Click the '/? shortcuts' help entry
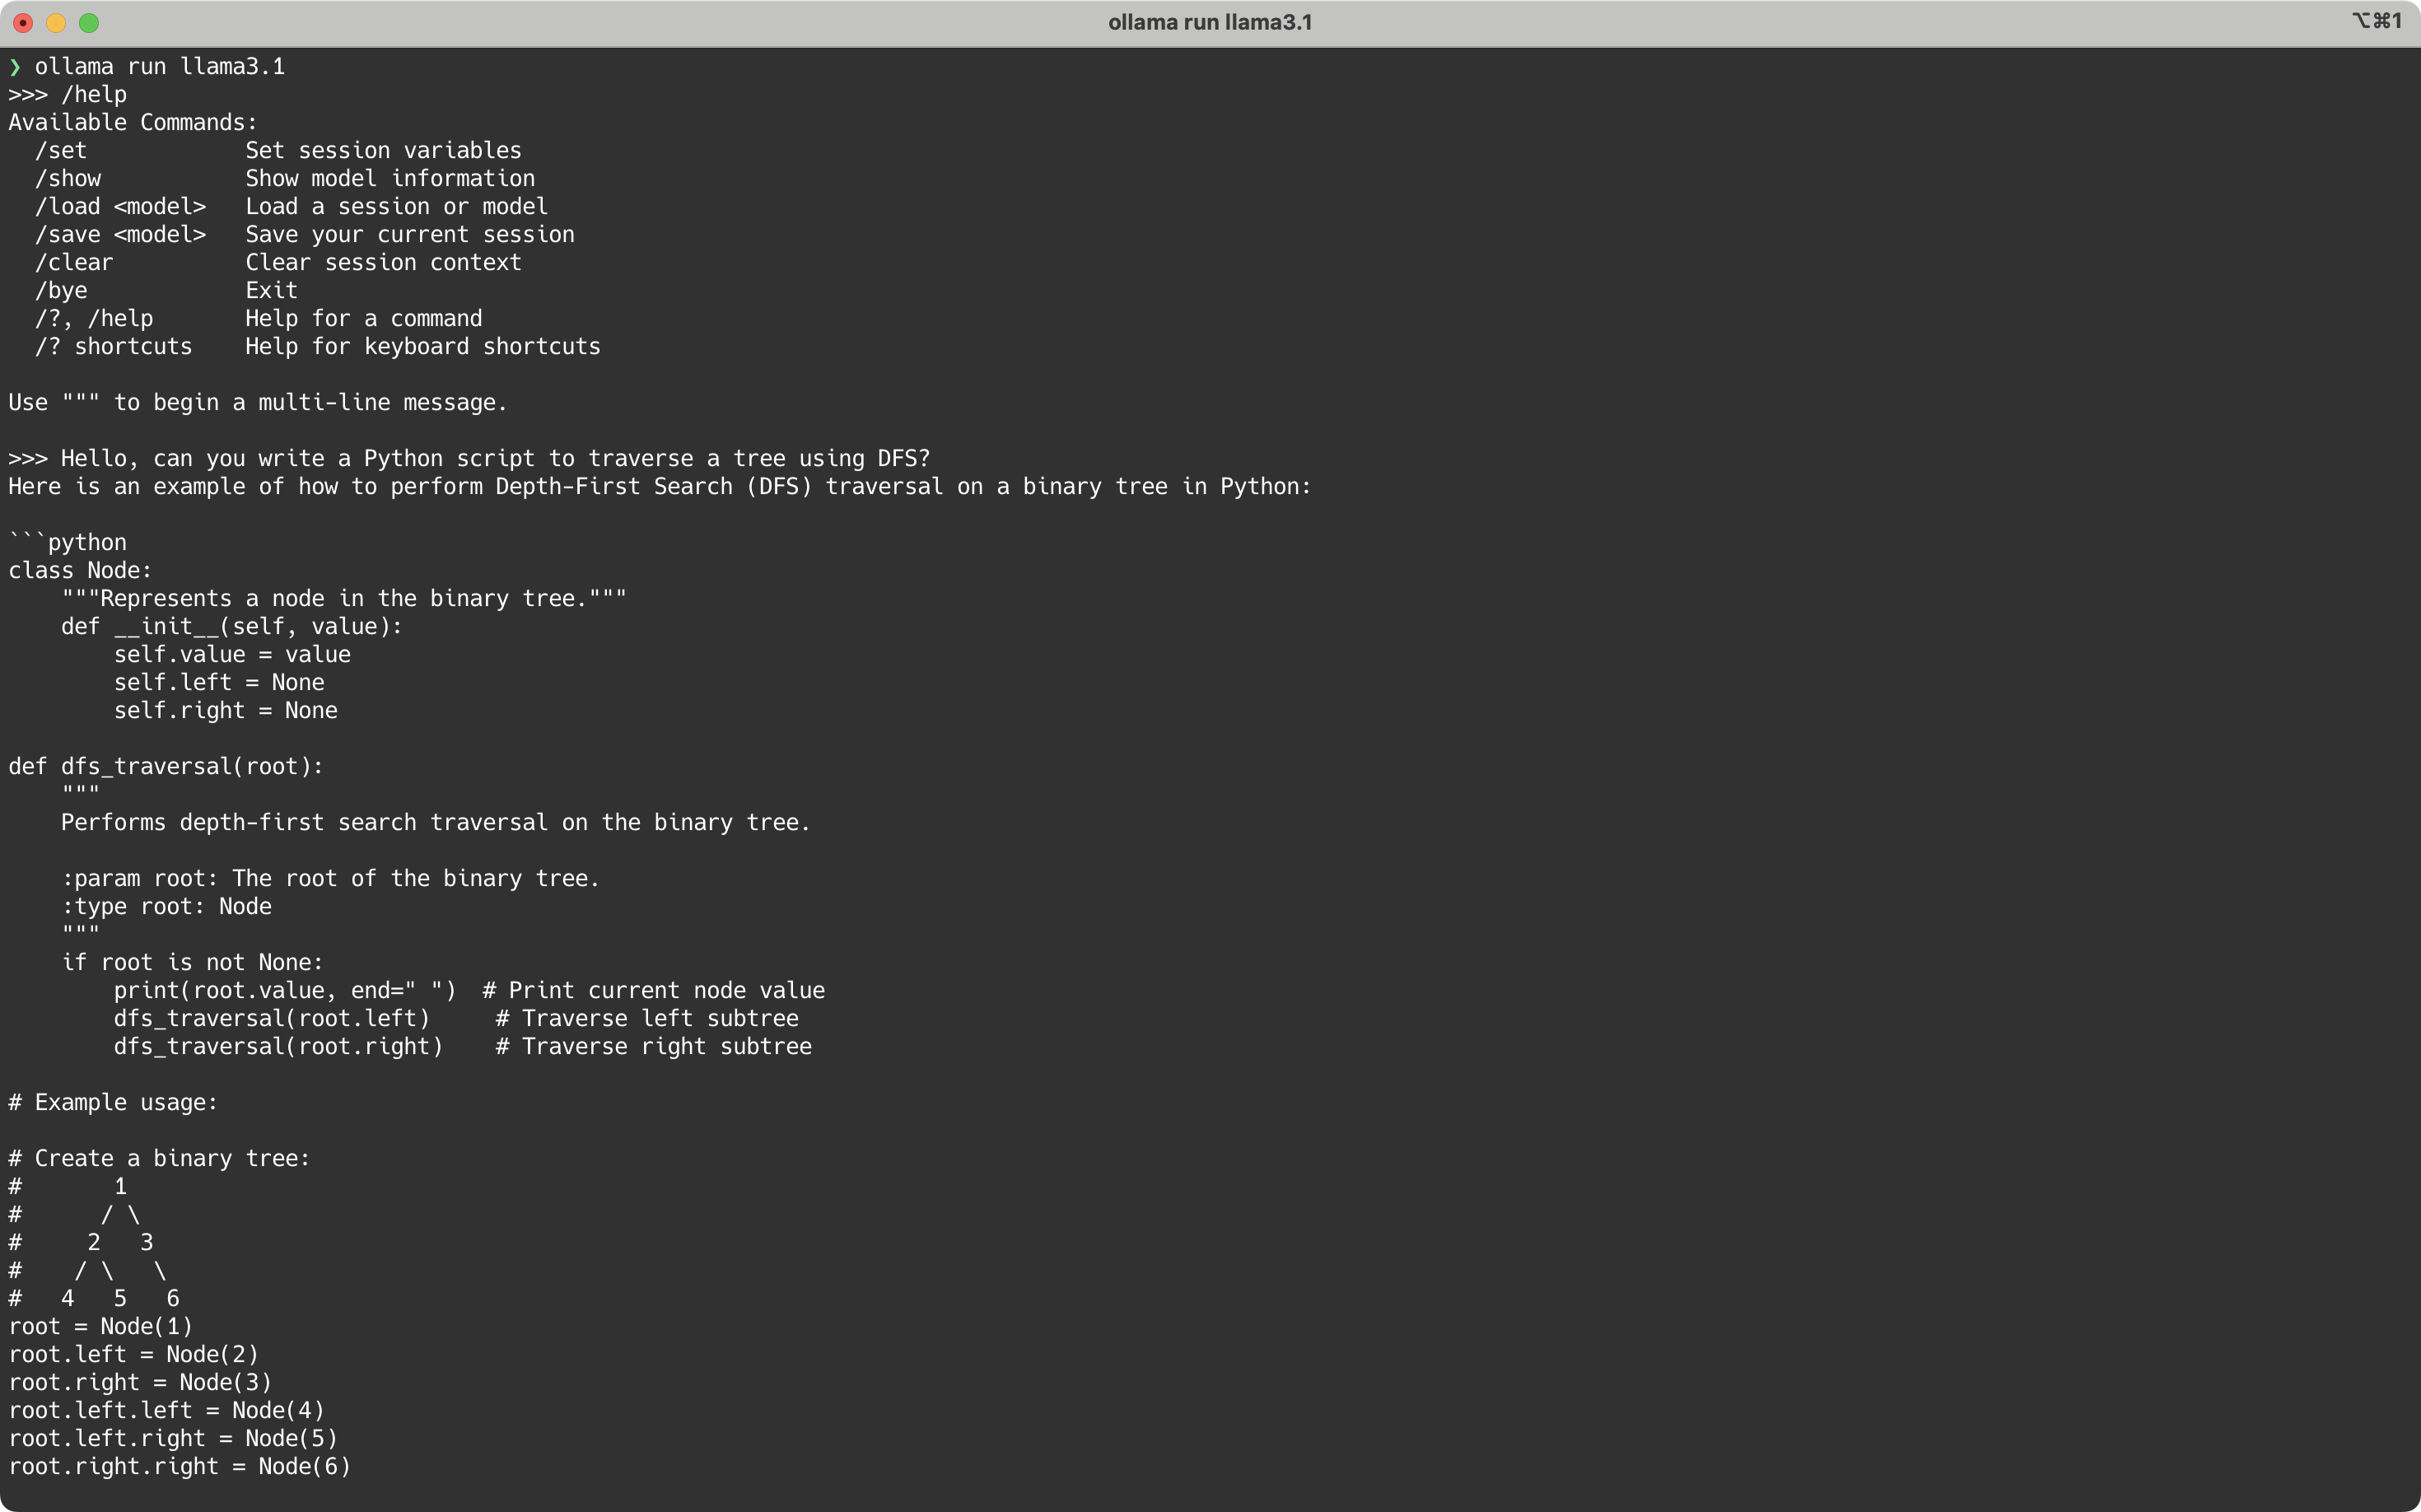Image resolution: width=2421 pixels, height=1512 pixels. pyautogui.click(x=113, y=347)
